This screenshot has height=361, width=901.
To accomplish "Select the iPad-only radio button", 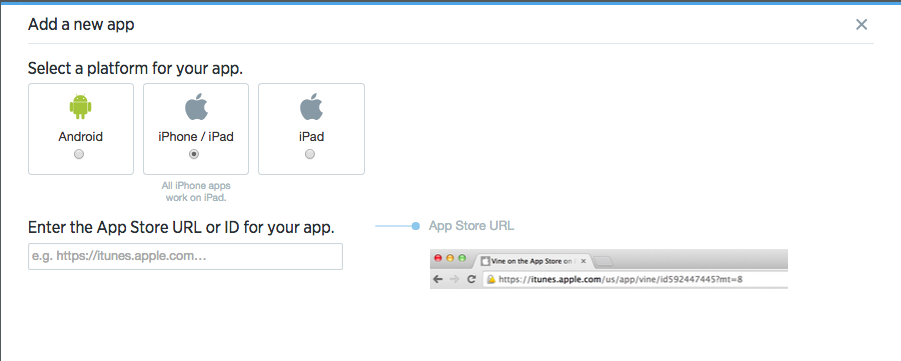I will [x=310, y=154].
